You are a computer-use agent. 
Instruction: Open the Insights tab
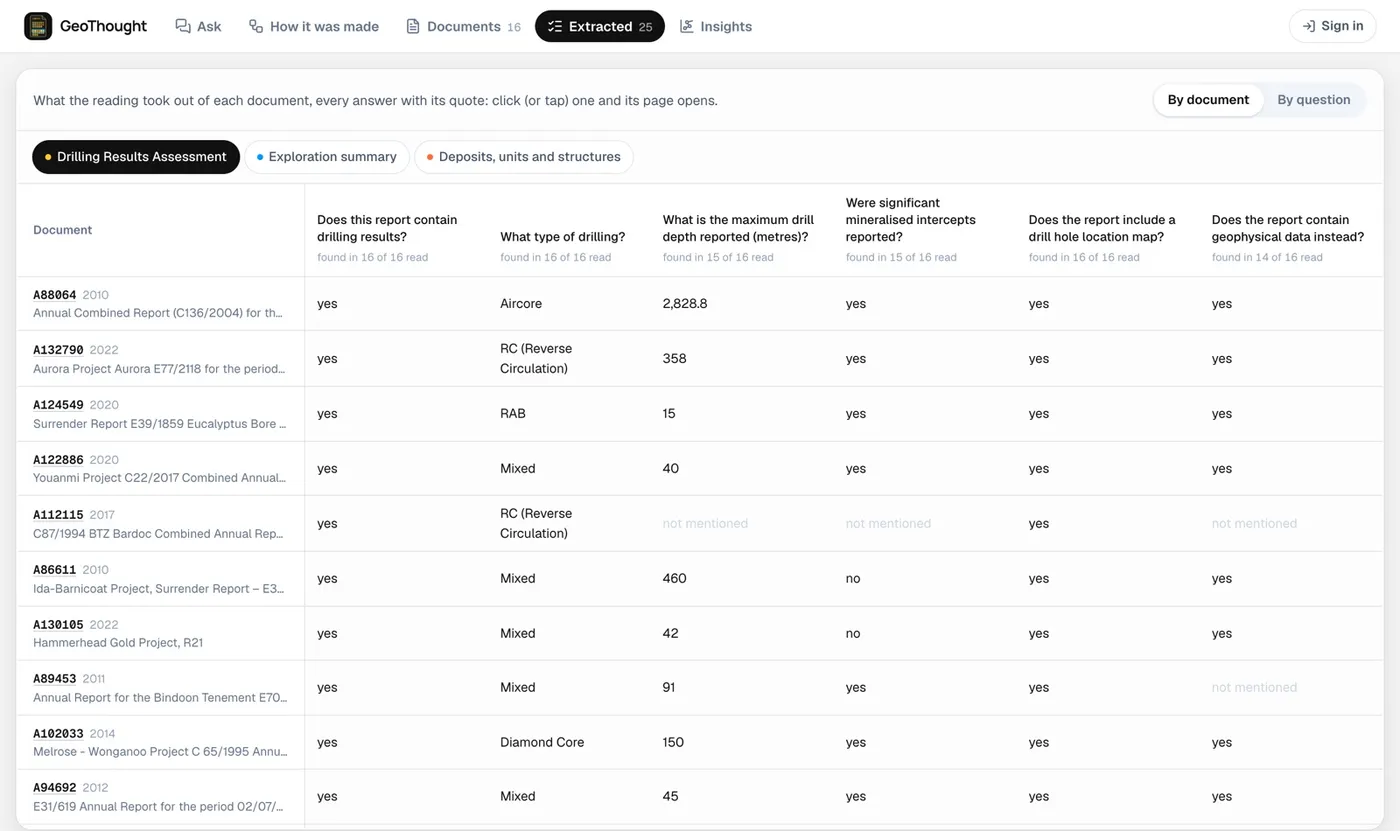click(x=716, y=26)
